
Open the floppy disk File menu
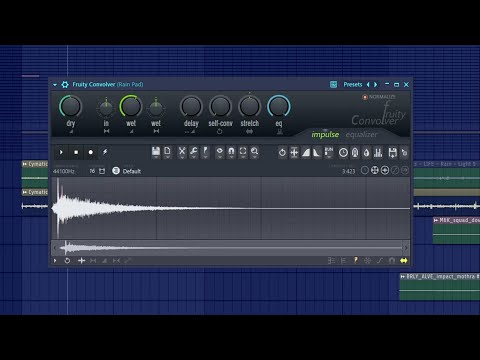(156, 152)
